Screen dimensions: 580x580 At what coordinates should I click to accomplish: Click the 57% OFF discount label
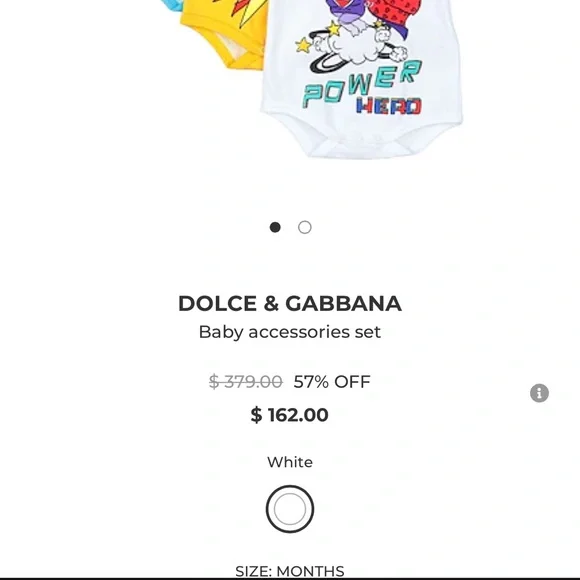pos(332,381)
